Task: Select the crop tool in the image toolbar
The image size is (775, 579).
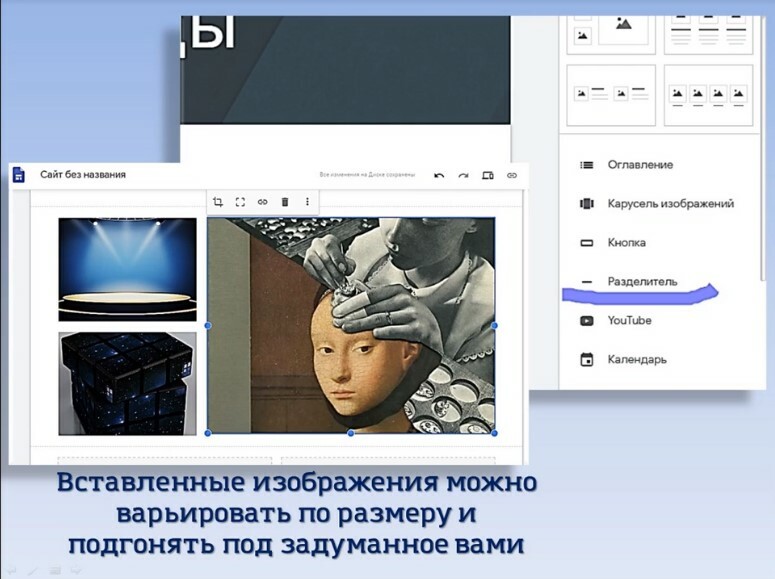Action: tap(217, 202)
